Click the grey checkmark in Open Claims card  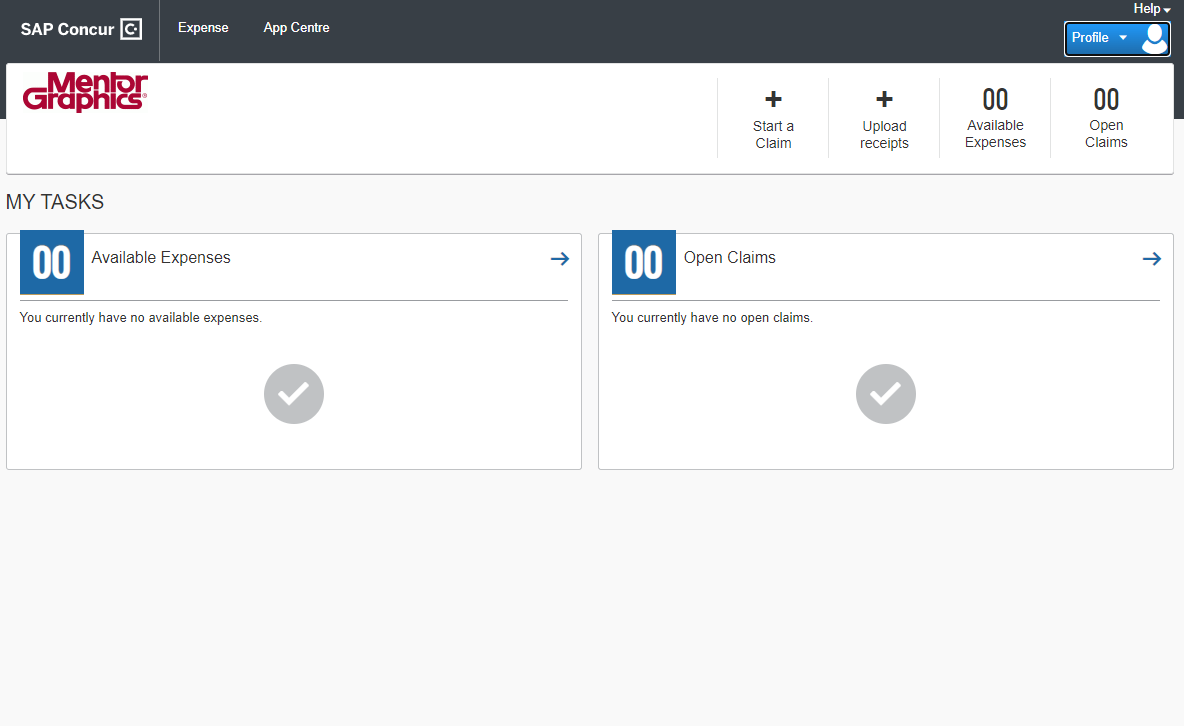886,394
